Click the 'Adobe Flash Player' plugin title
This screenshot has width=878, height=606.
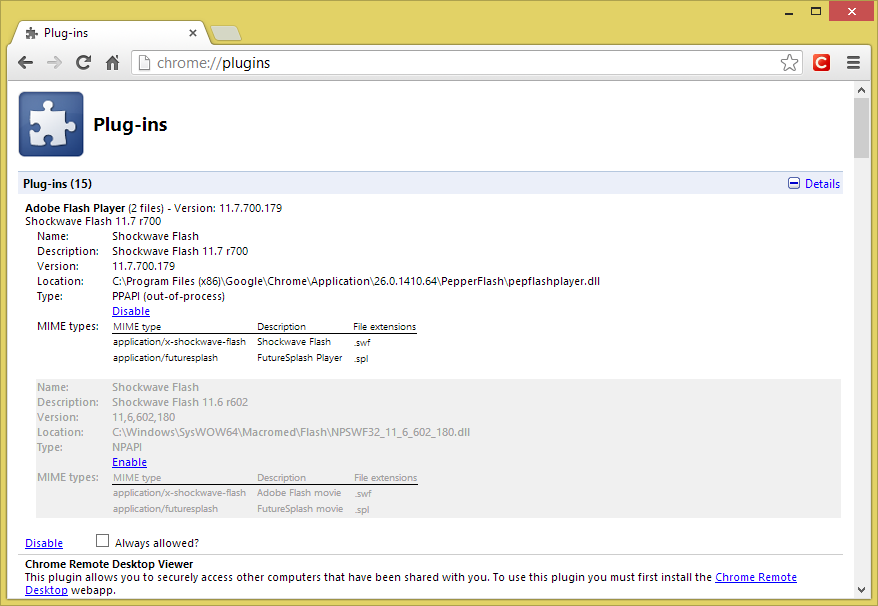75,208
